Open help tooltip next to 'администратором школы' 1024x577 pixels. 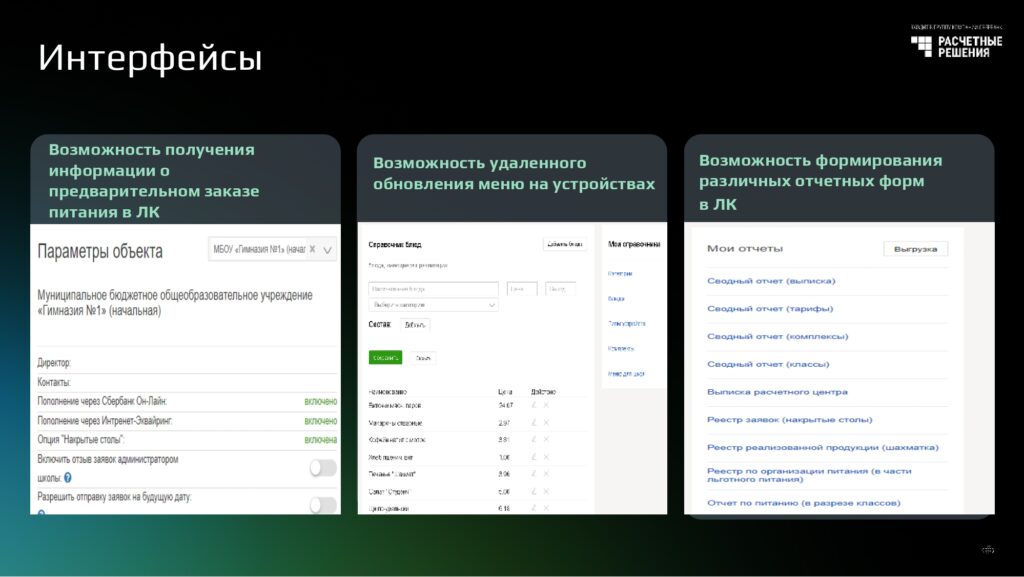click(68, 478)
